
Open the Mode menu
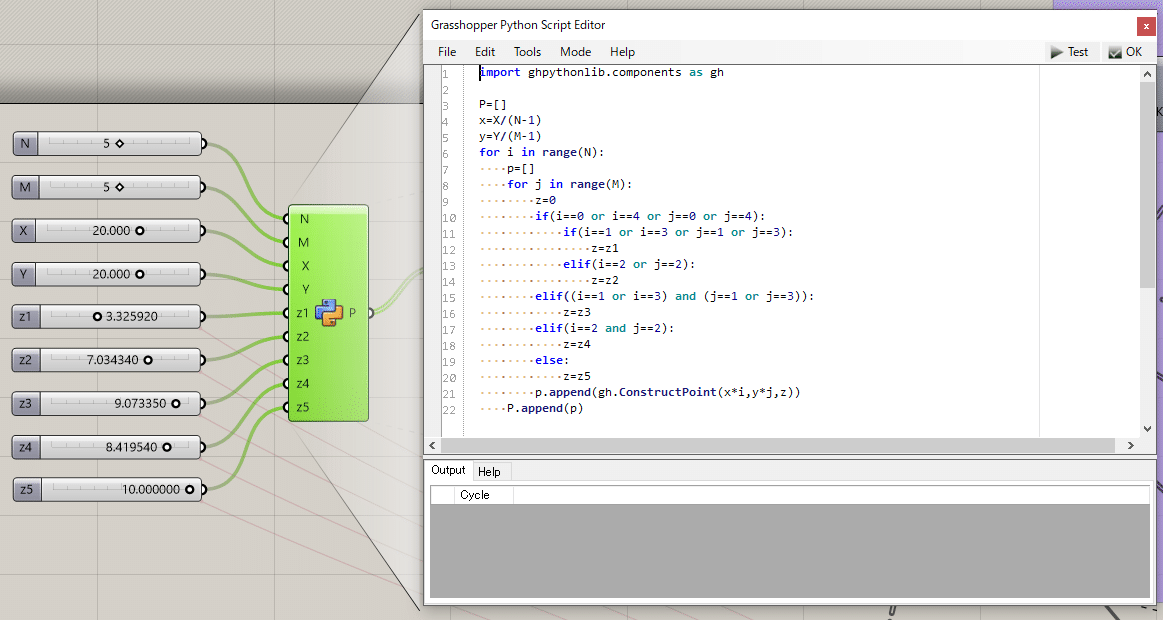tap(576, 52)
